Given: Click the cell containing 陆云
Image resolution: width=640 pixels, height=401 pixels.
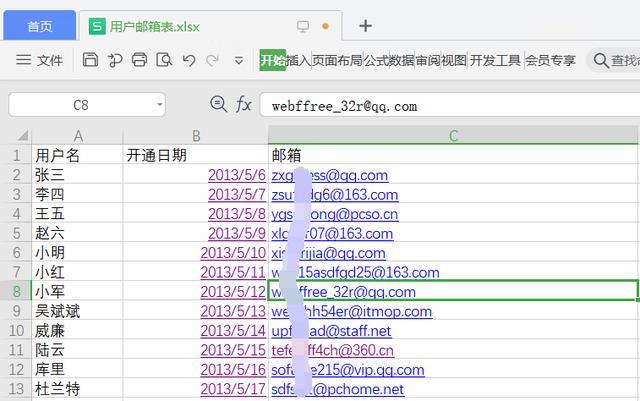Looking at the screenshot, I should point(78,350).
